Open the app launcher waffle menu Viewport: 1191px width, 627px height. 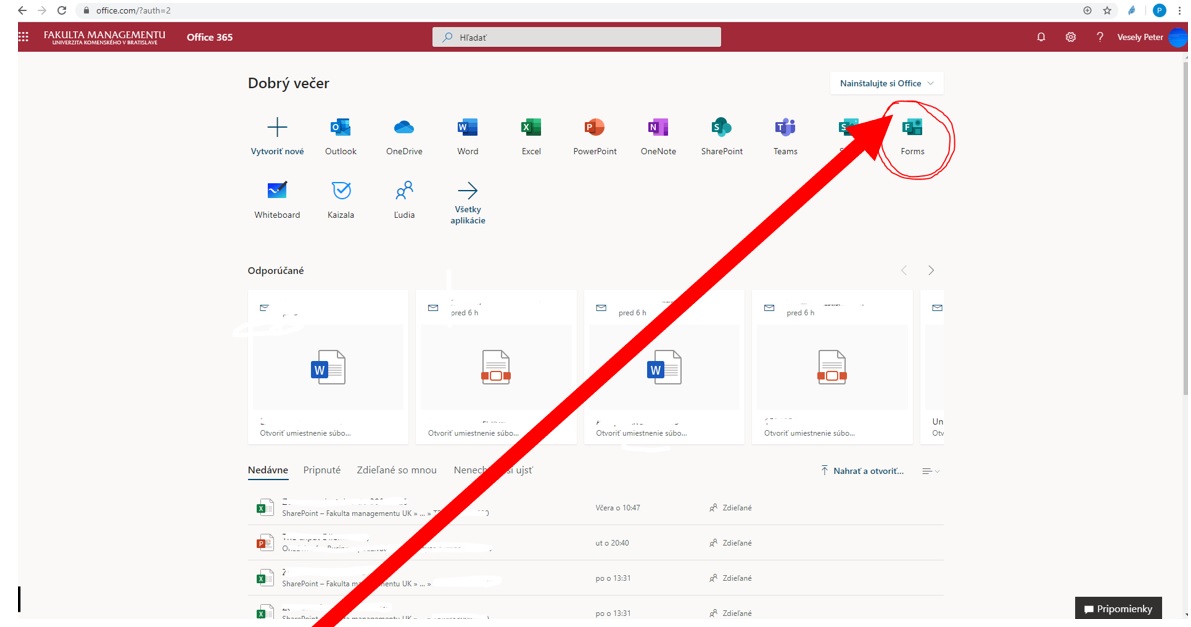point(24,37)
